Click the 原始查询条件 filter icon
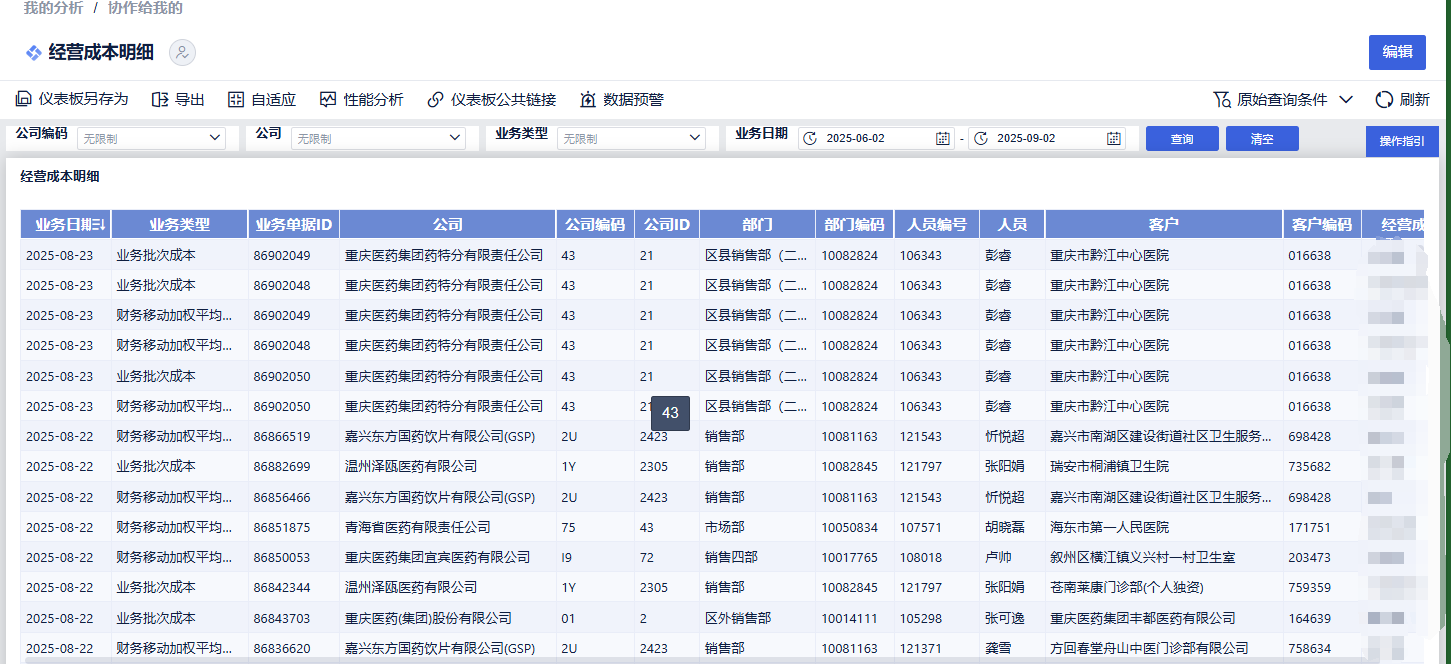Screen dimensions: 1451x664 point(1221,99)
